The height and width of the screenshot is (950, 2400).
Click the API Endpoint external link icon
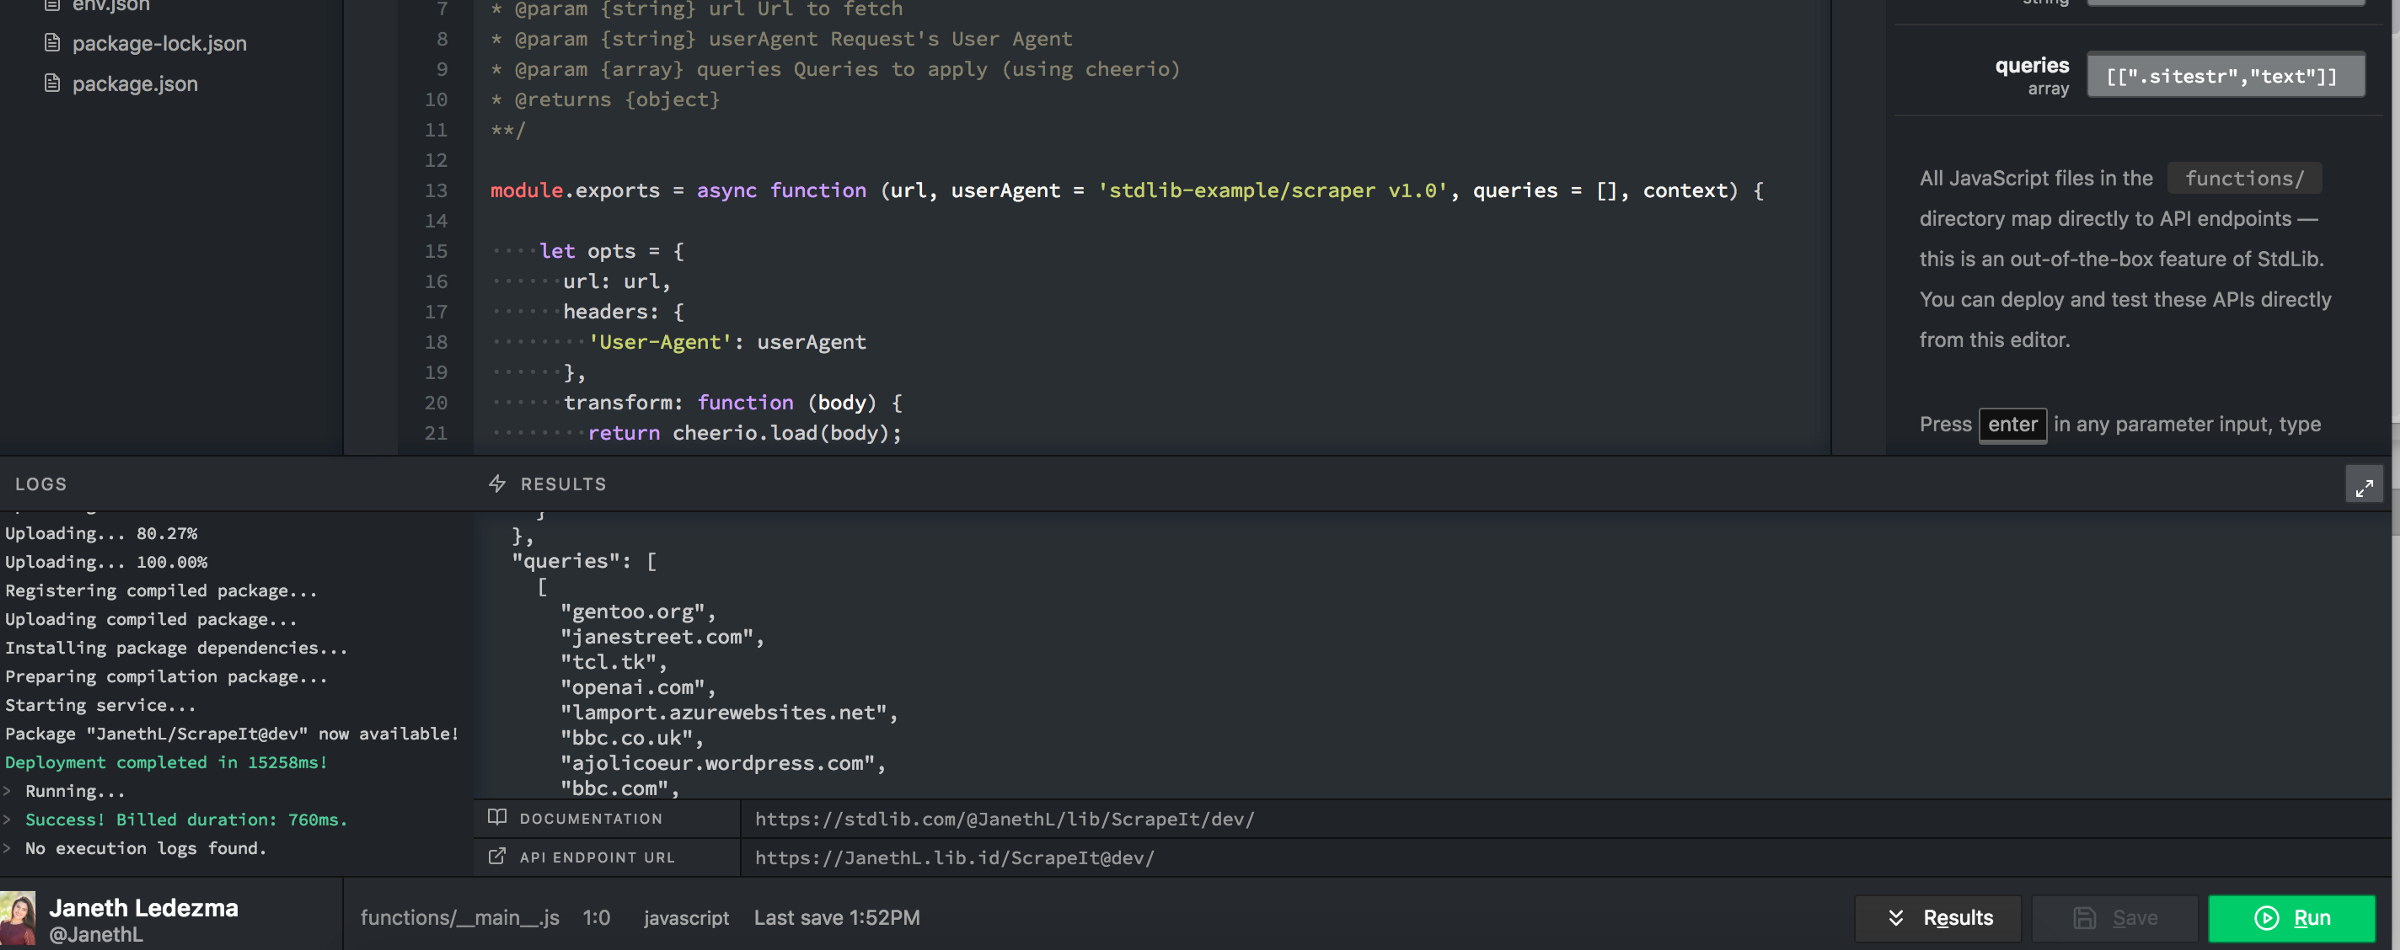497,857
